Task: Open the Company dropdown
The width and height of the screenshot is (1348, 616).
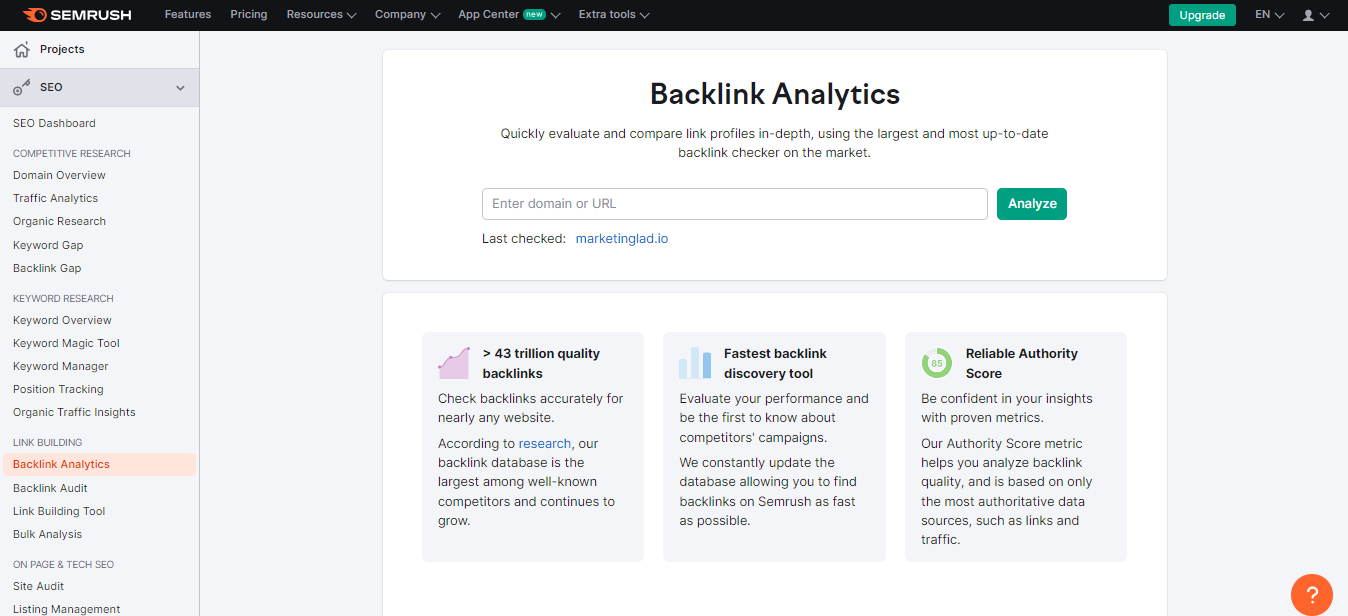Action: coord(407,15)
